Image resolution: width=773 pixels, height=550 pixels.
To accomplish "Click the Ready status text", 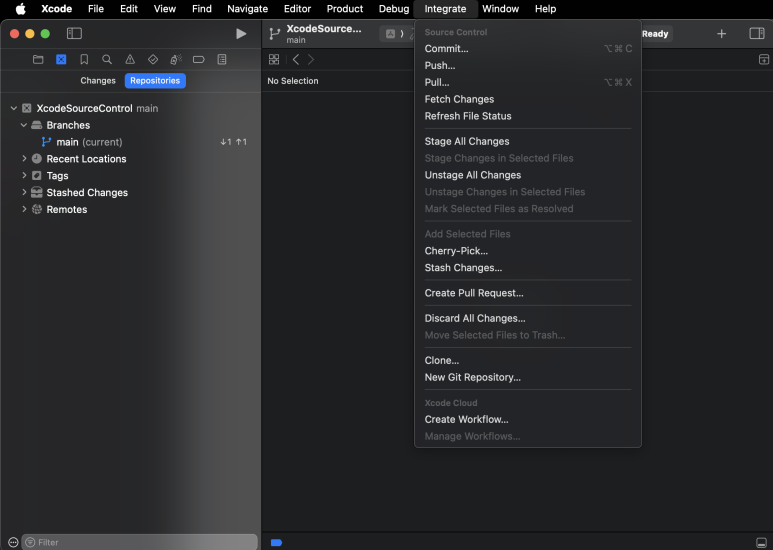I will click(655, 34).
